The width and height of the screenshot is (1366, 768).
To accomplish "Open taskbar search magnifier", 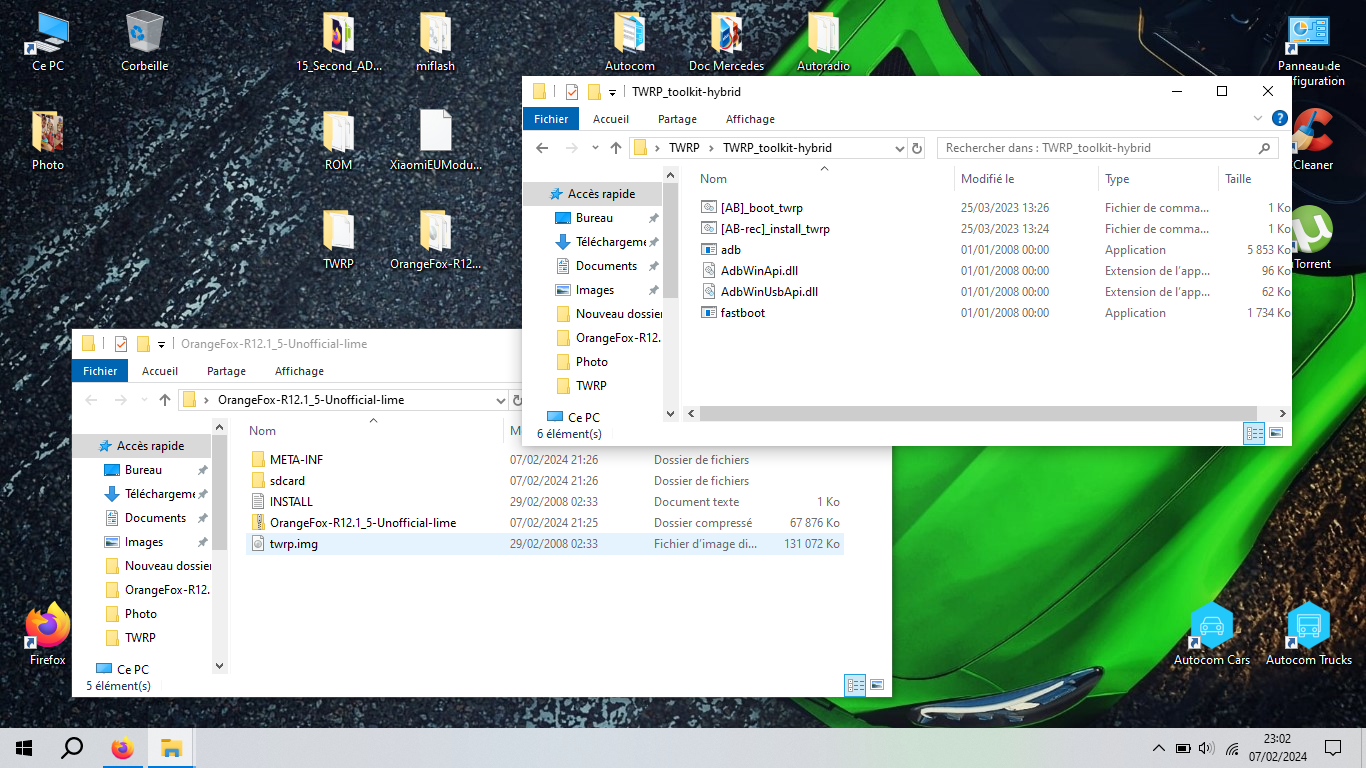I will pyautogui.click(x=72, y=748).
